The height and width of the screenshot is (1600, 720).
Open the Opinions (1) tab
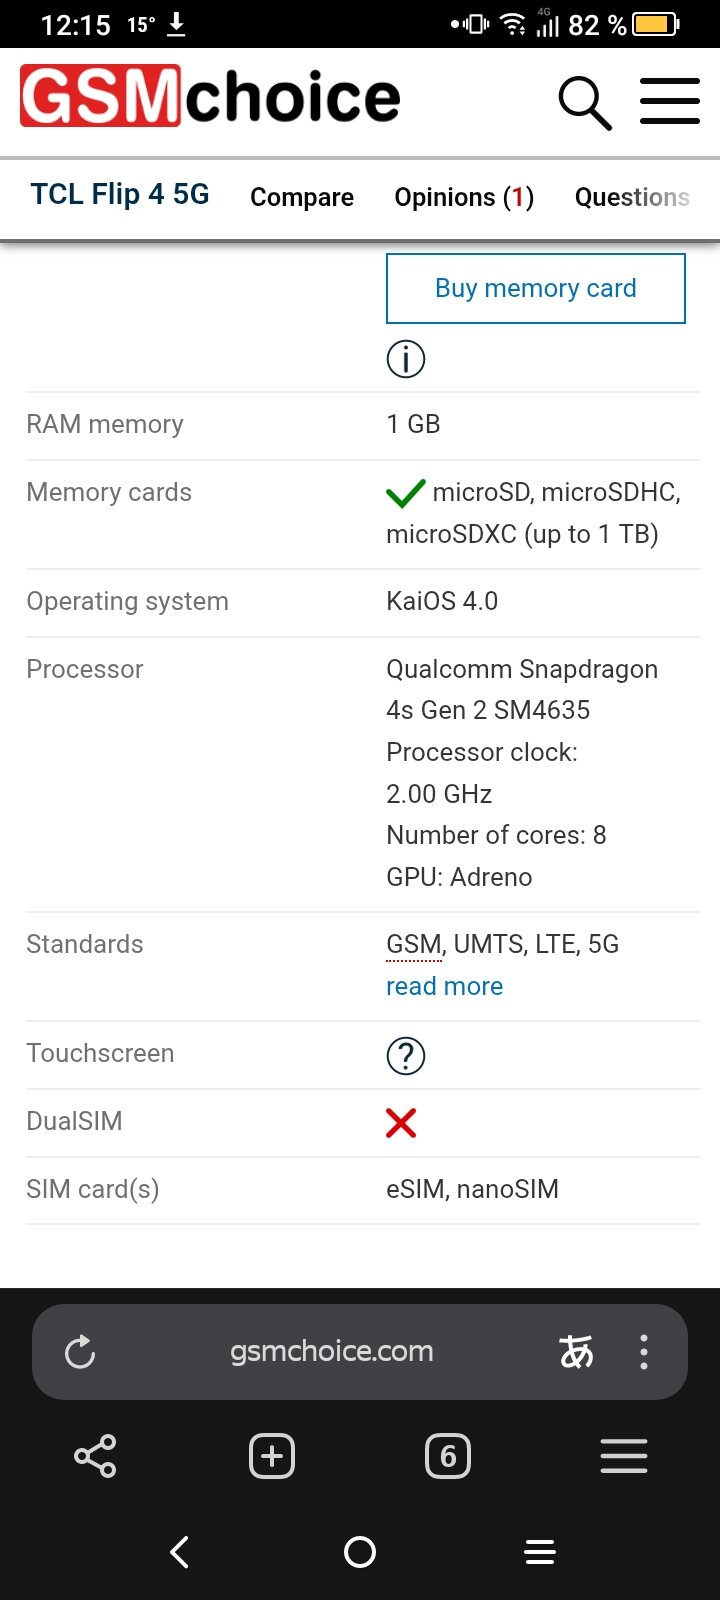pyautogui.click(x=464, y=197)
